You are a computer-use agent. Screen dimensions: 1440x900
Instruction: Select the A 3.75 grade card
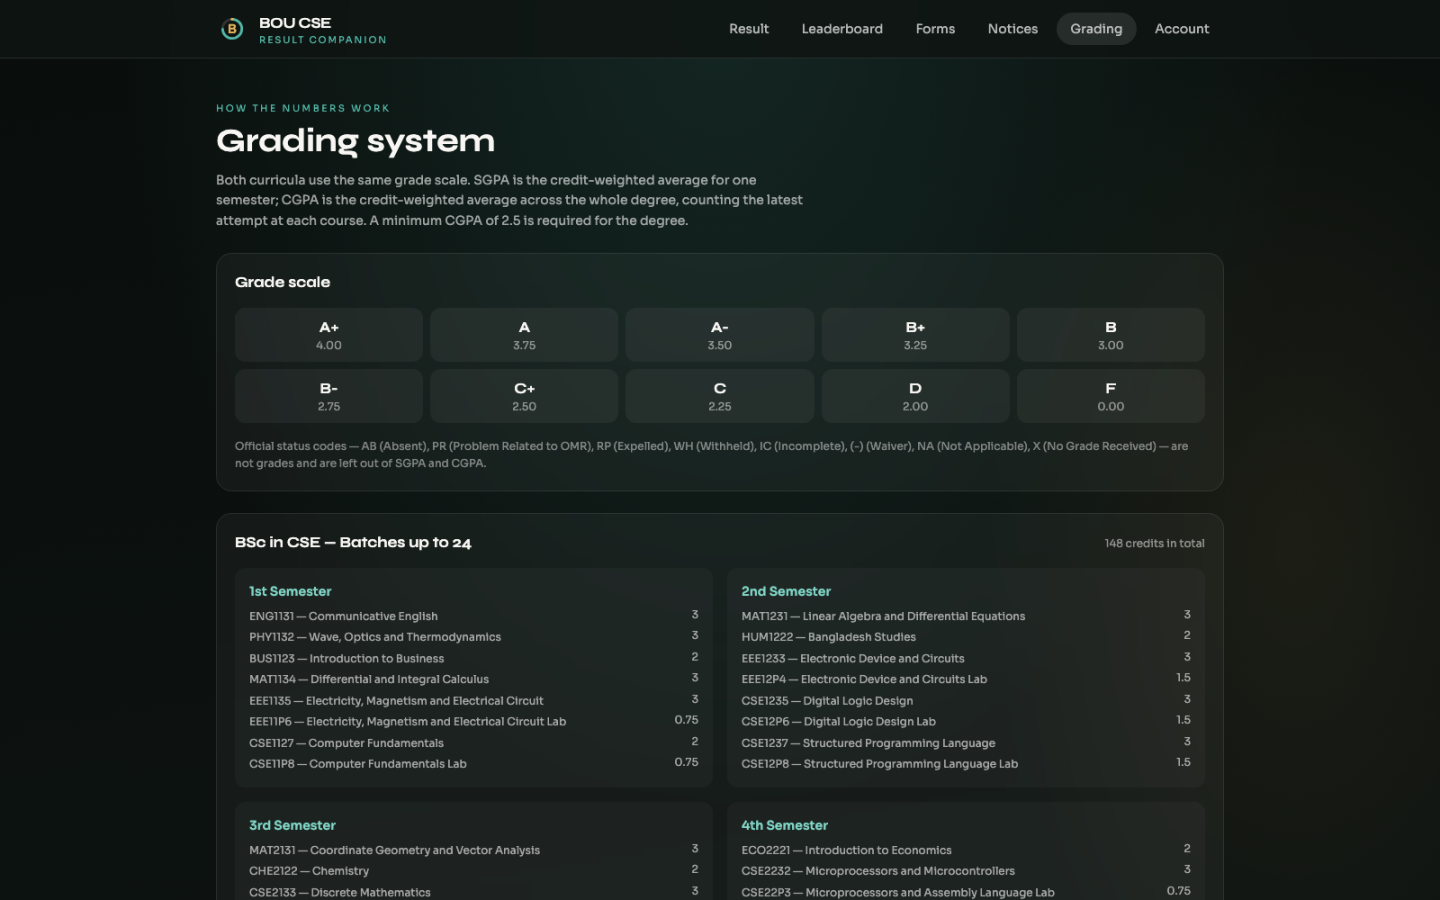(x=524, y=335)
